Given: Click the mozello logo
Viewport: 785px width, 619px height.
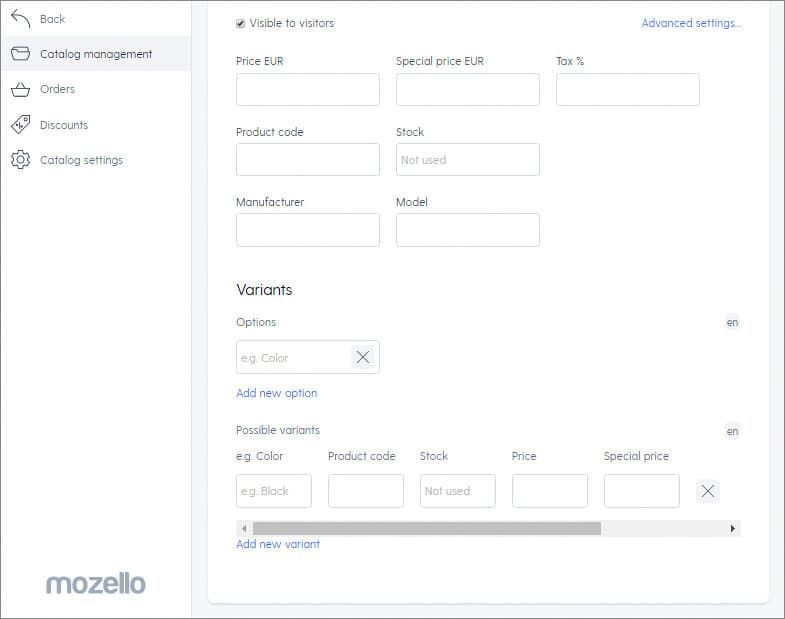Looking at the screenshot, I should (96, 584).
